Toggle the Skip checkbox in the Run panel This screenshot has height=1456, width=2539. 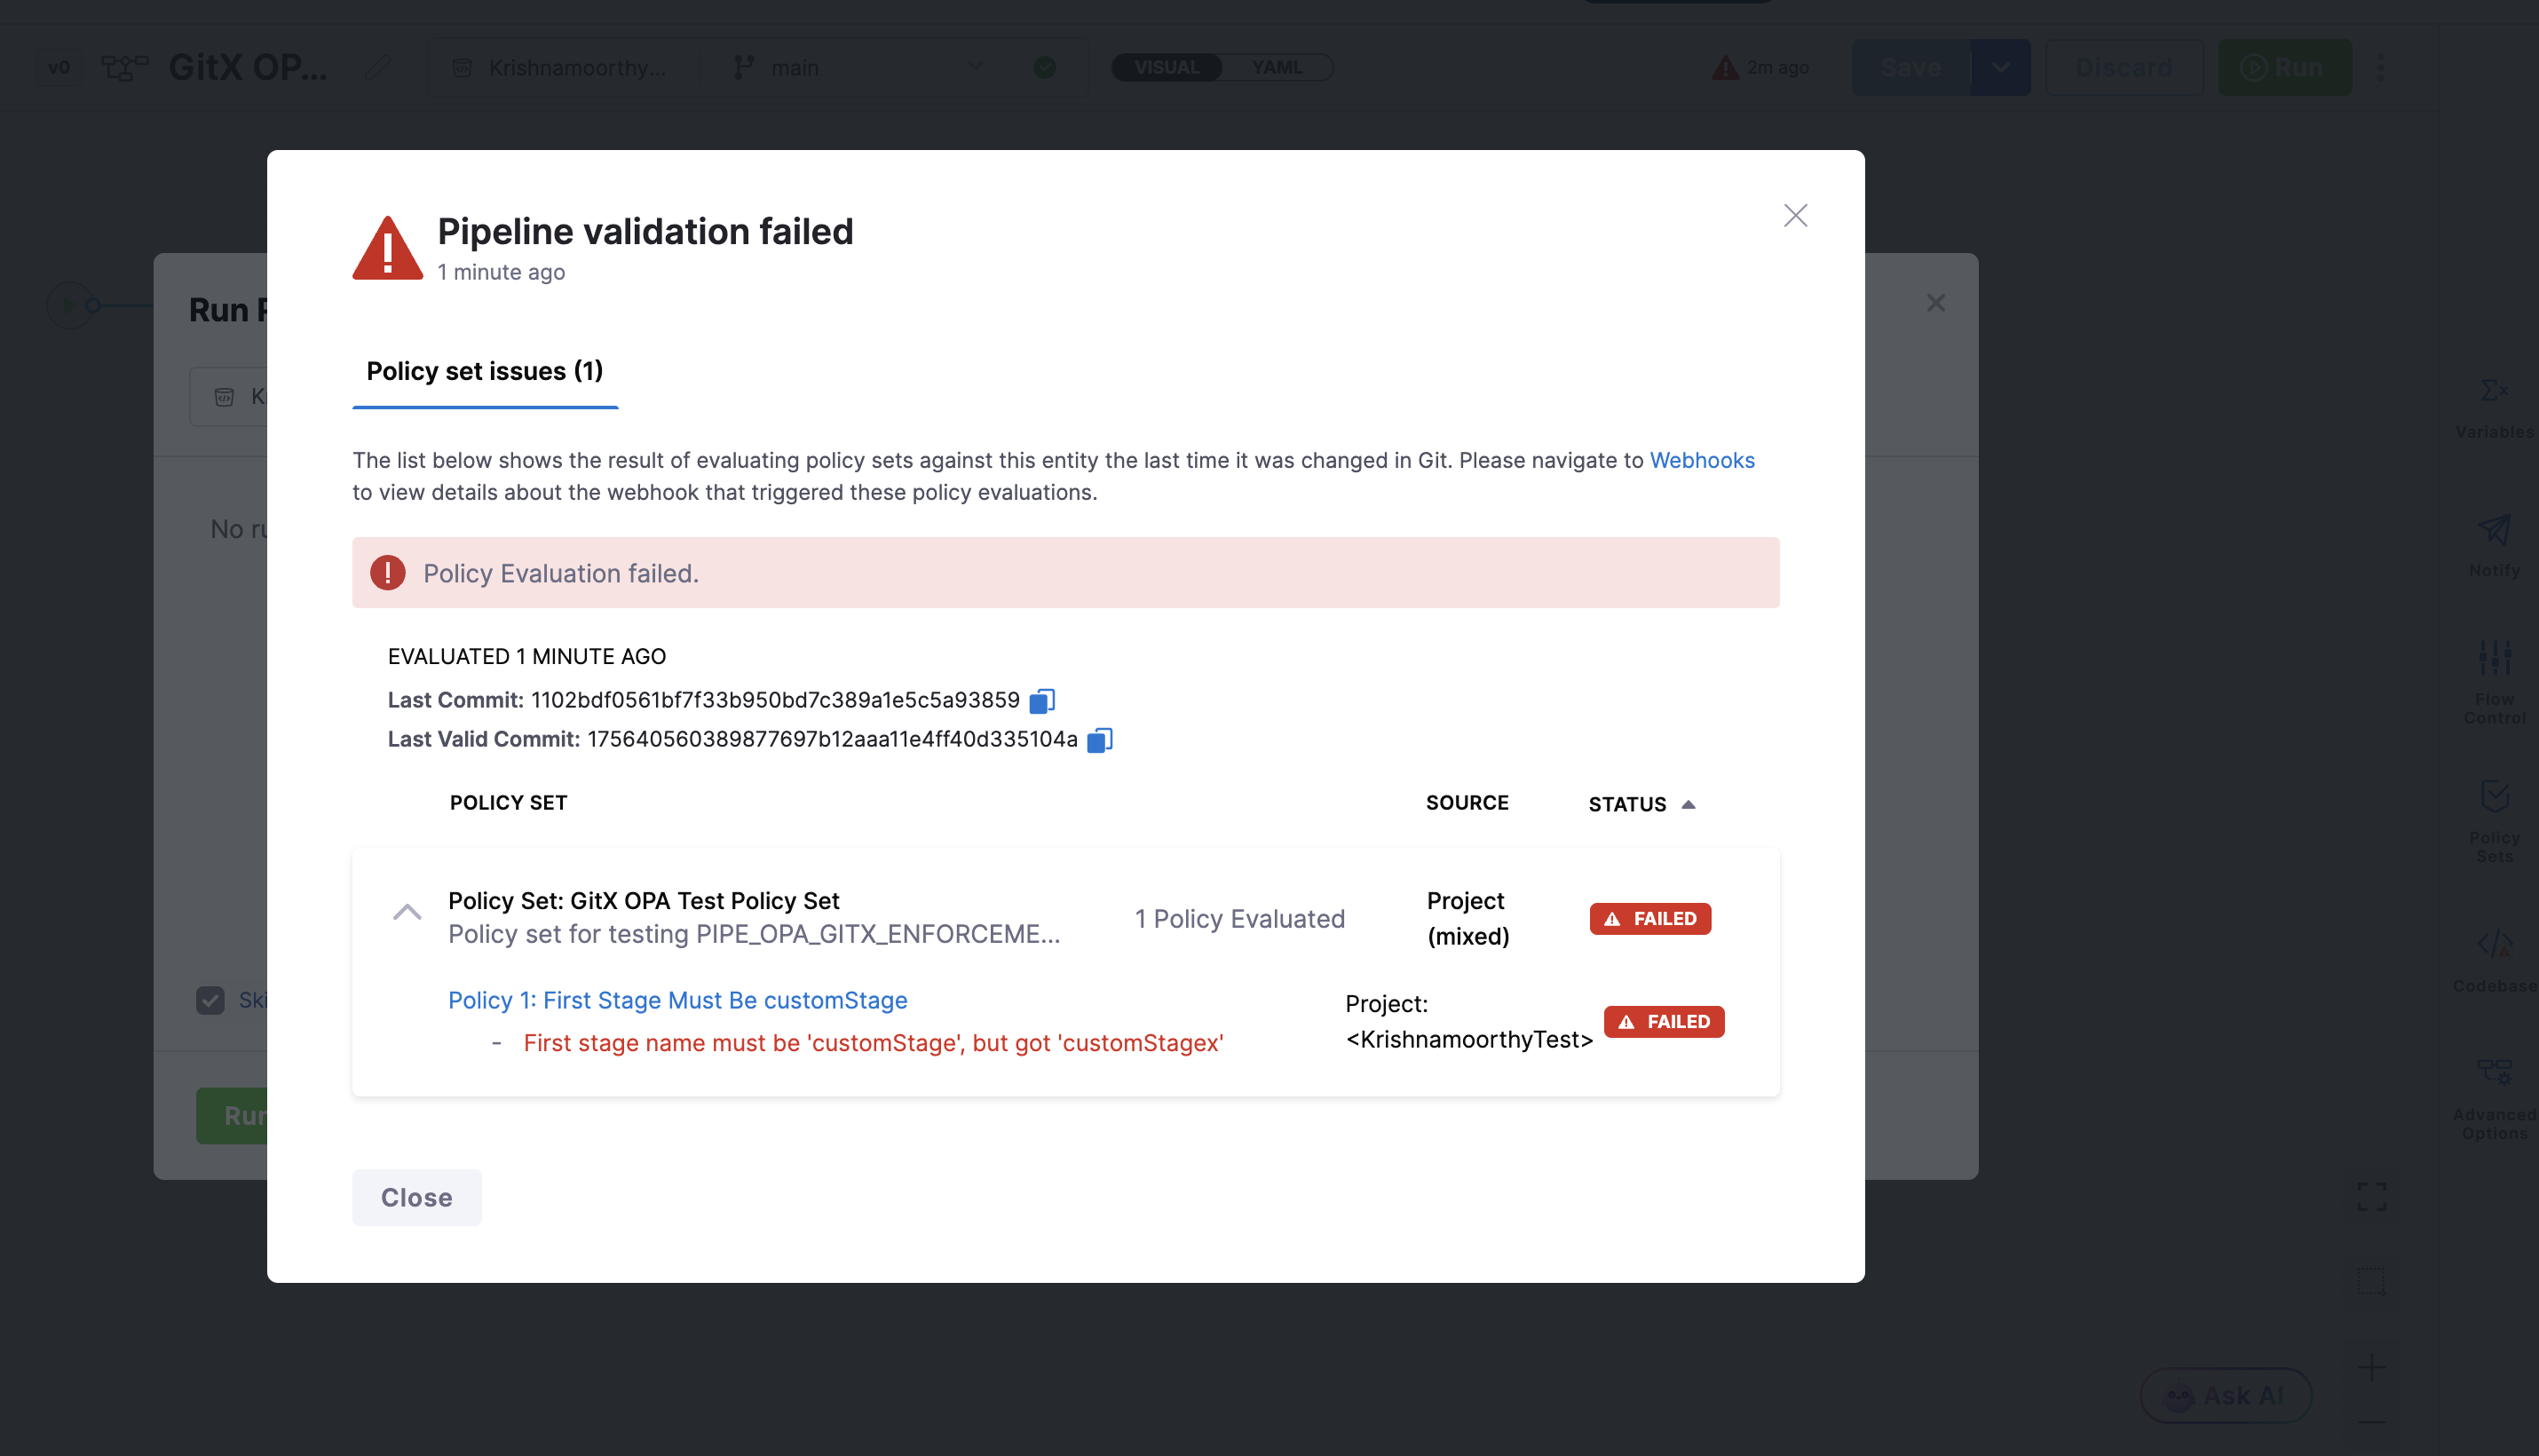210,1000
